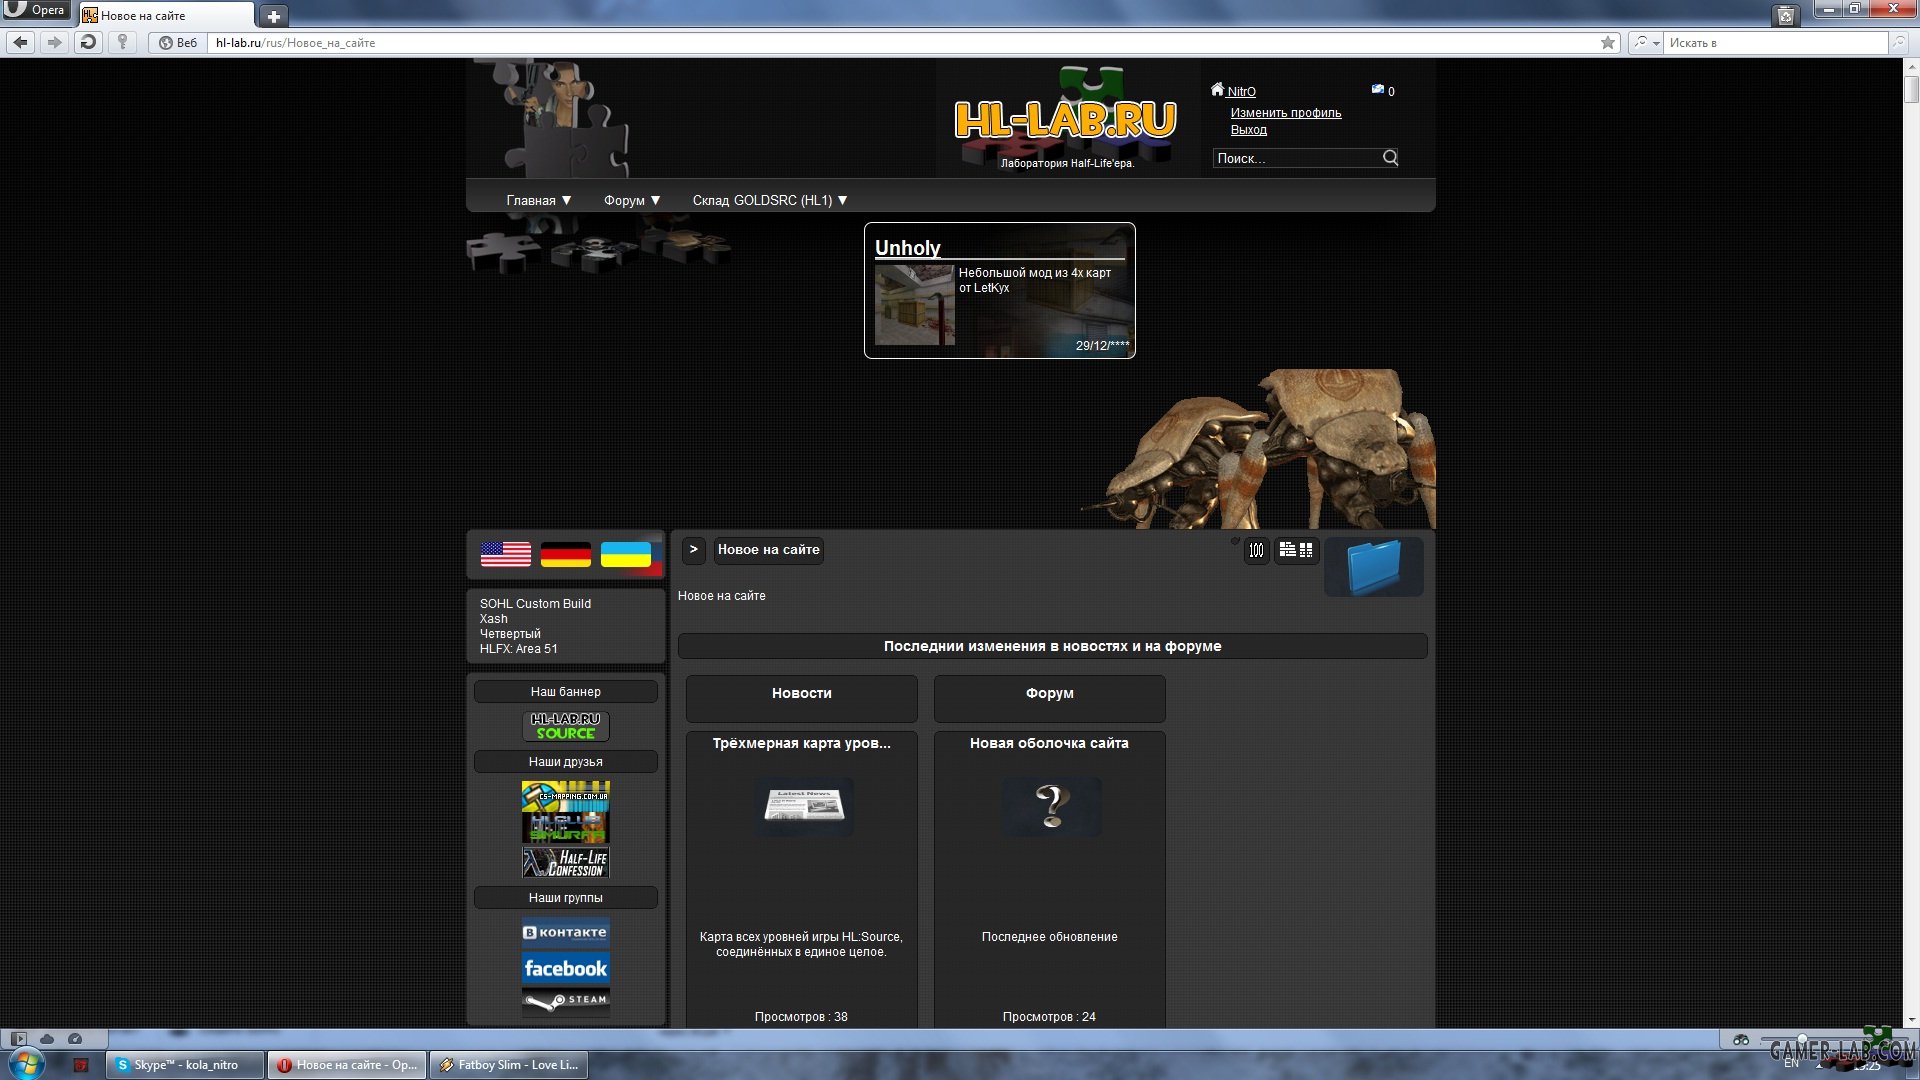Switch to the Opera taskbar window button
The width and height of the screenshot is (1920, 1080).
click(x=347, y=1065)
